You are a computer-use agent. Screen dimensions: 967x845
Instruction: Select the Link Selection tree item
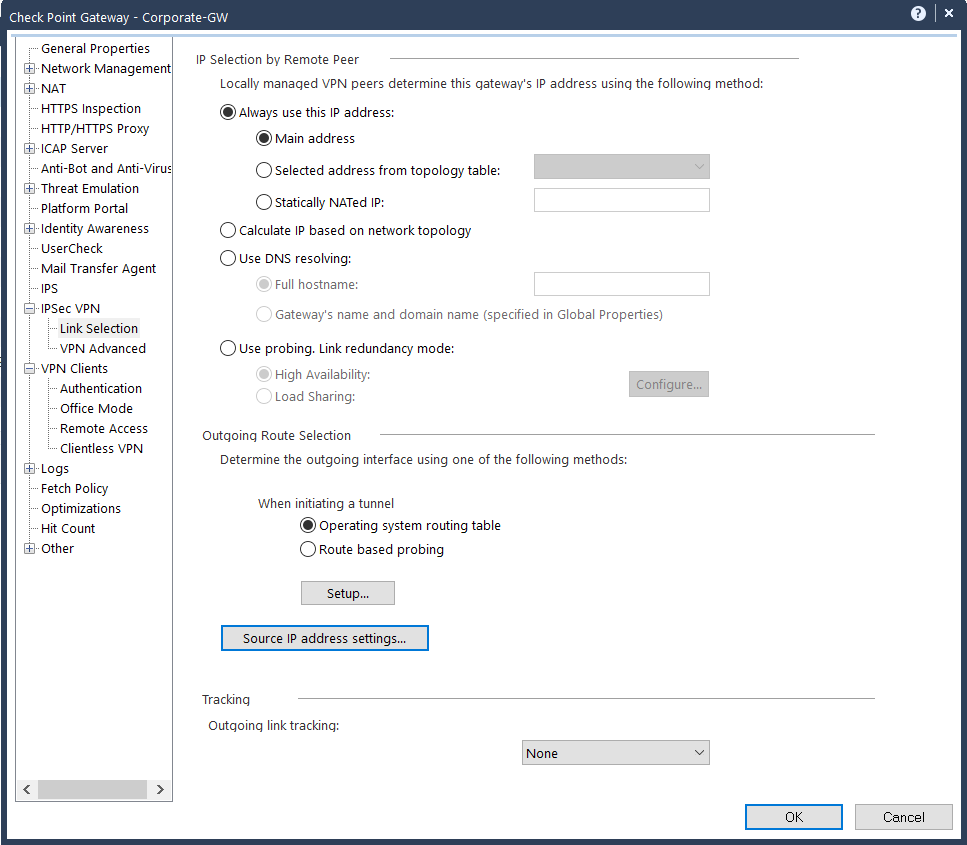point(99,328)
